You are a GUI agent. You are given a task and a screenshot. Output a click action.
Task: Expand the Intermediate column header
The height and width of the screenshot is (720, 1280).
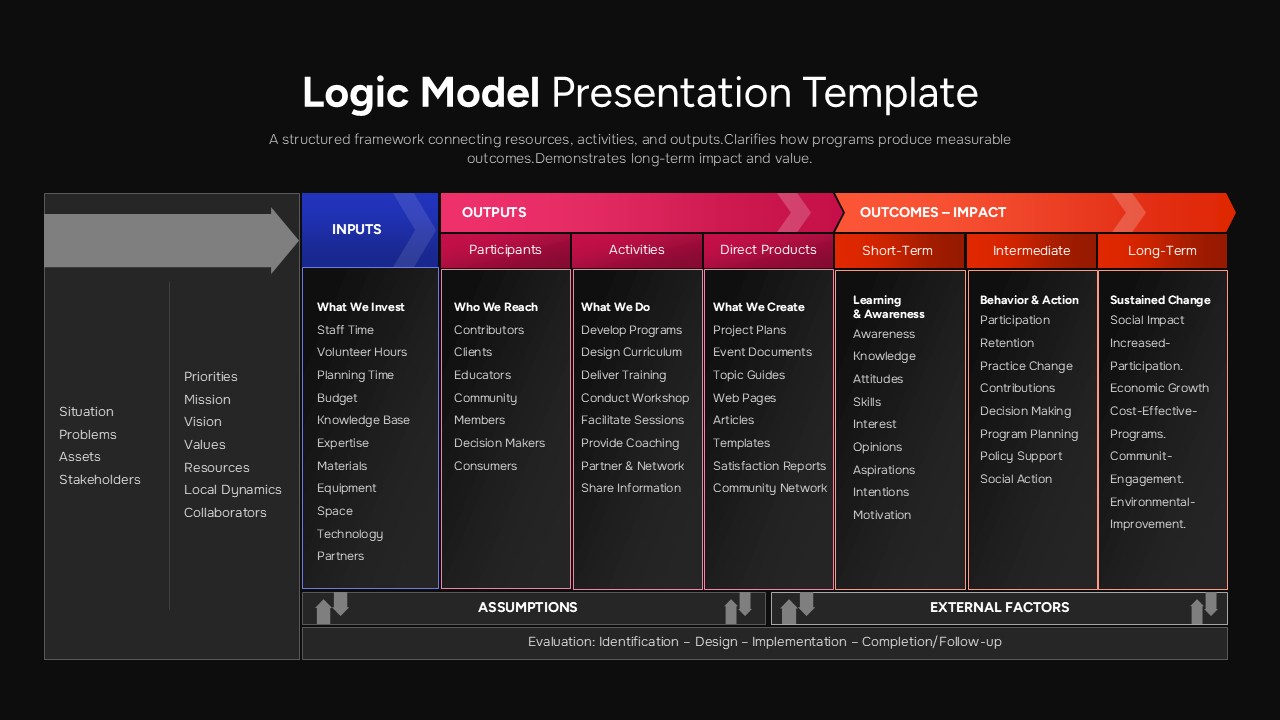click(x=1031, y=250)
